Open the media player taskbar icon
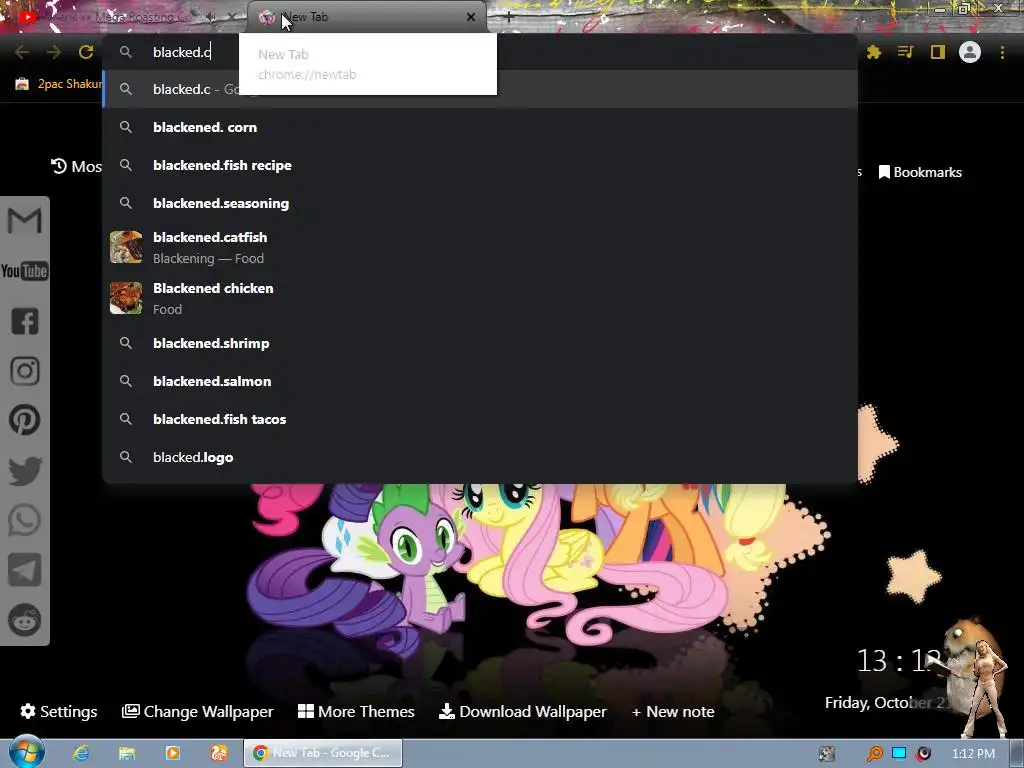1024x768 pixels. pyautogui.click(x=173, y=753)
